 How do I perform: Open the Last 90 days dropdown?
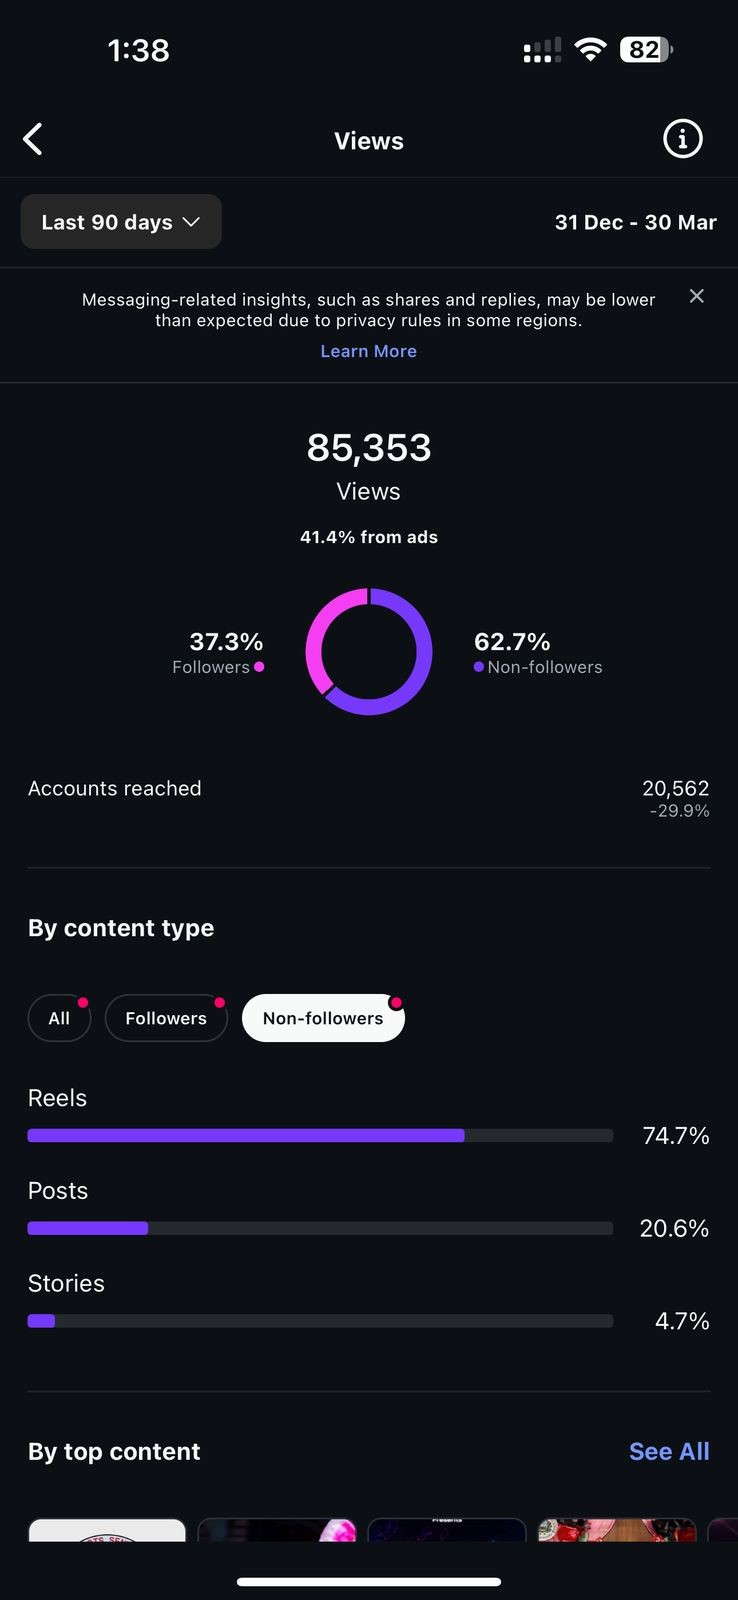coord(121,222)
